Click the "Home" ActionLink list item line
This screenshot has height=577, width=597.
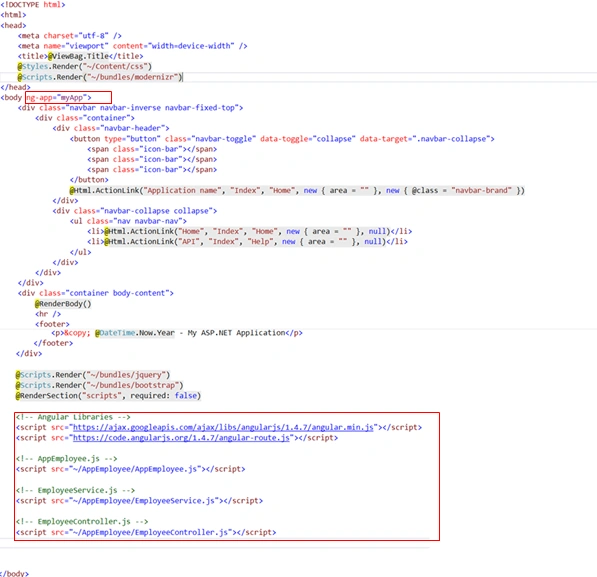pos(249,232)
